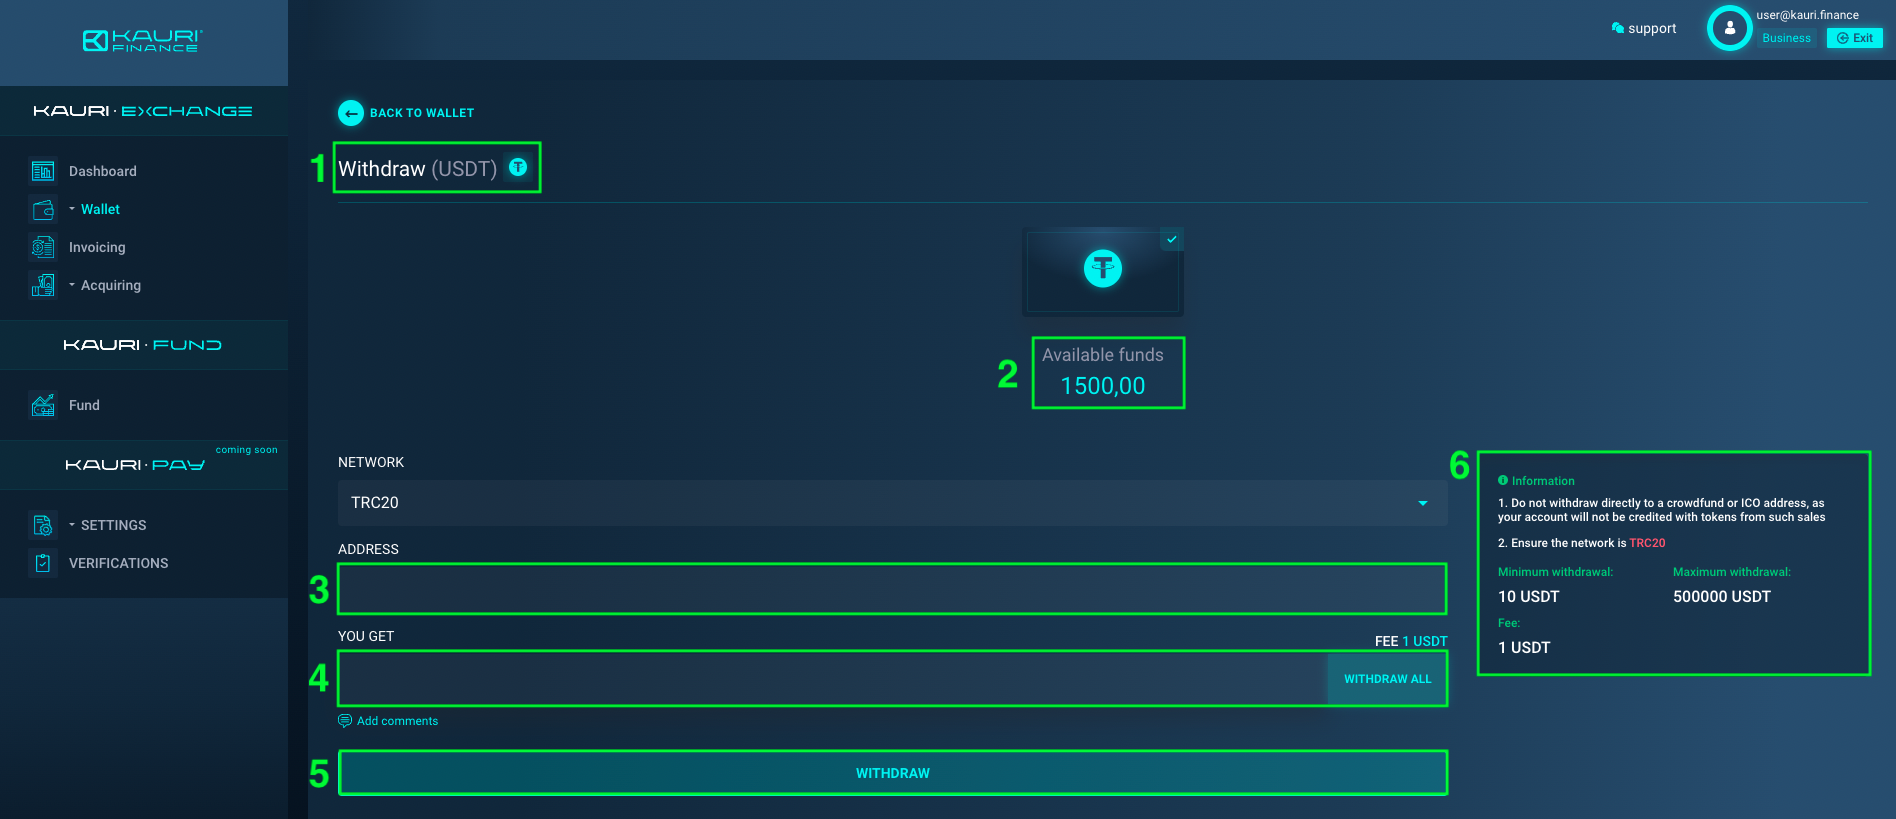Image resolution: width=1896 pixels, height=819 pixels.
Task: Click the Tether icon beside Withdraw title
Action: tap(518, 167)
